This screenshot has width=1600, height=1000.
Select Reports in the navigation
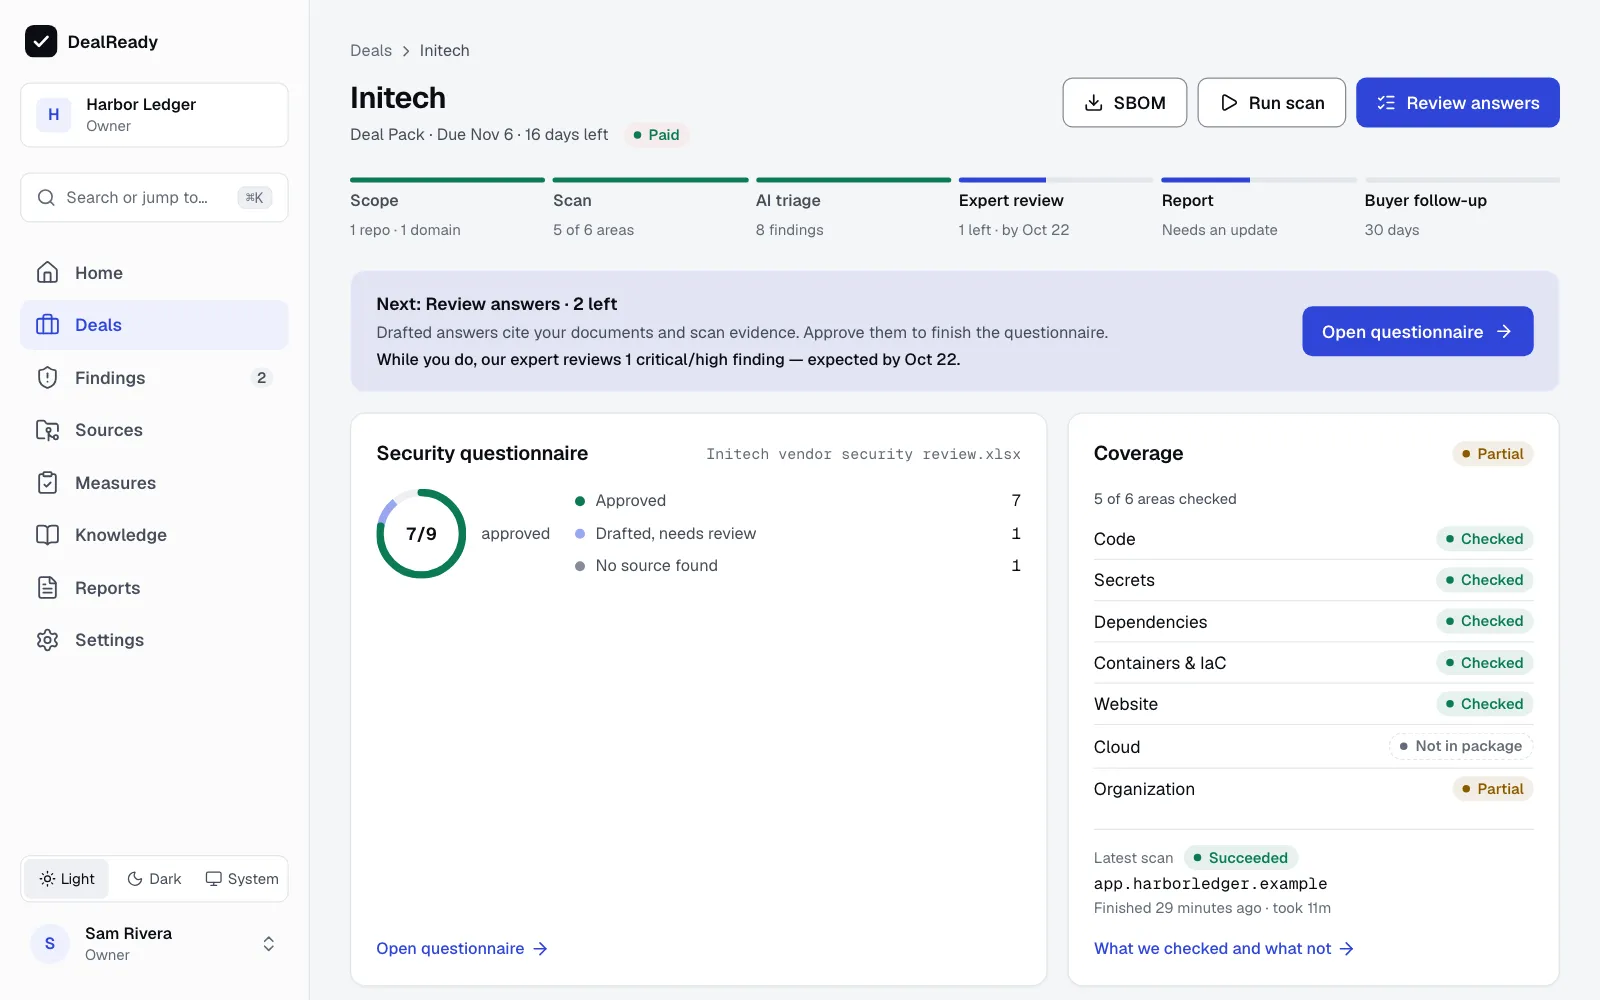(154, 588)
